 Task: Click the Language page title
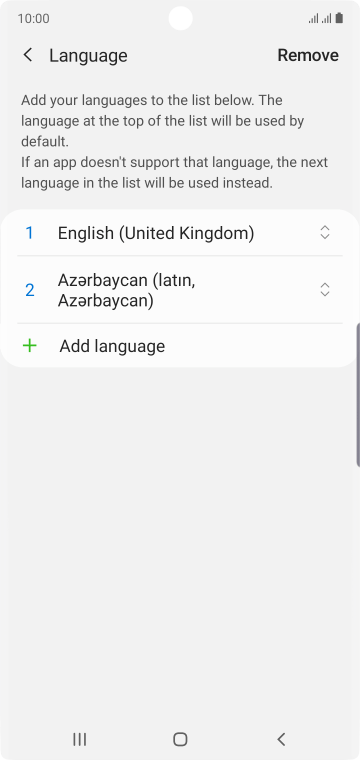(x=88, y=55)
